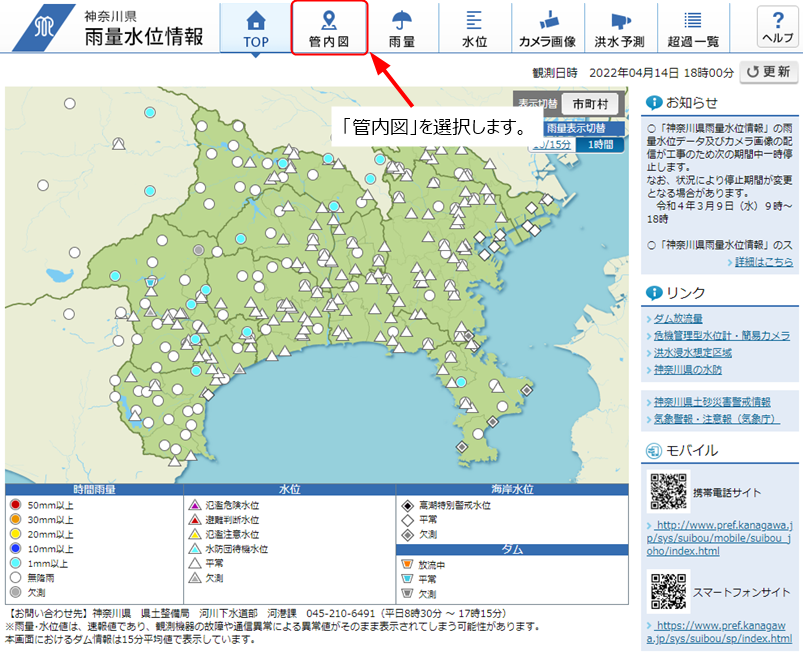
Task: Select the 10/15分 rainfall display option
Action: coord(552,144)
